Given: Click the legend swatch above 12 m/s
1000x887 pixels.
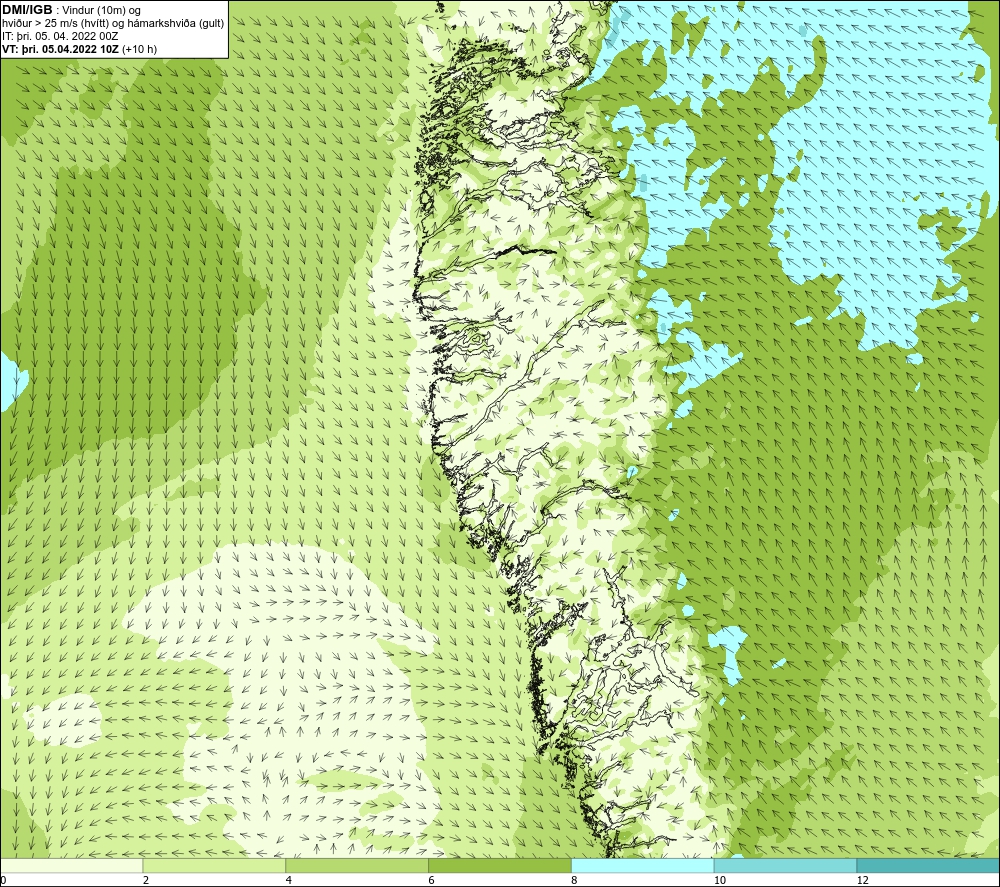Looking at the screenshot, I should coord(929,865).
